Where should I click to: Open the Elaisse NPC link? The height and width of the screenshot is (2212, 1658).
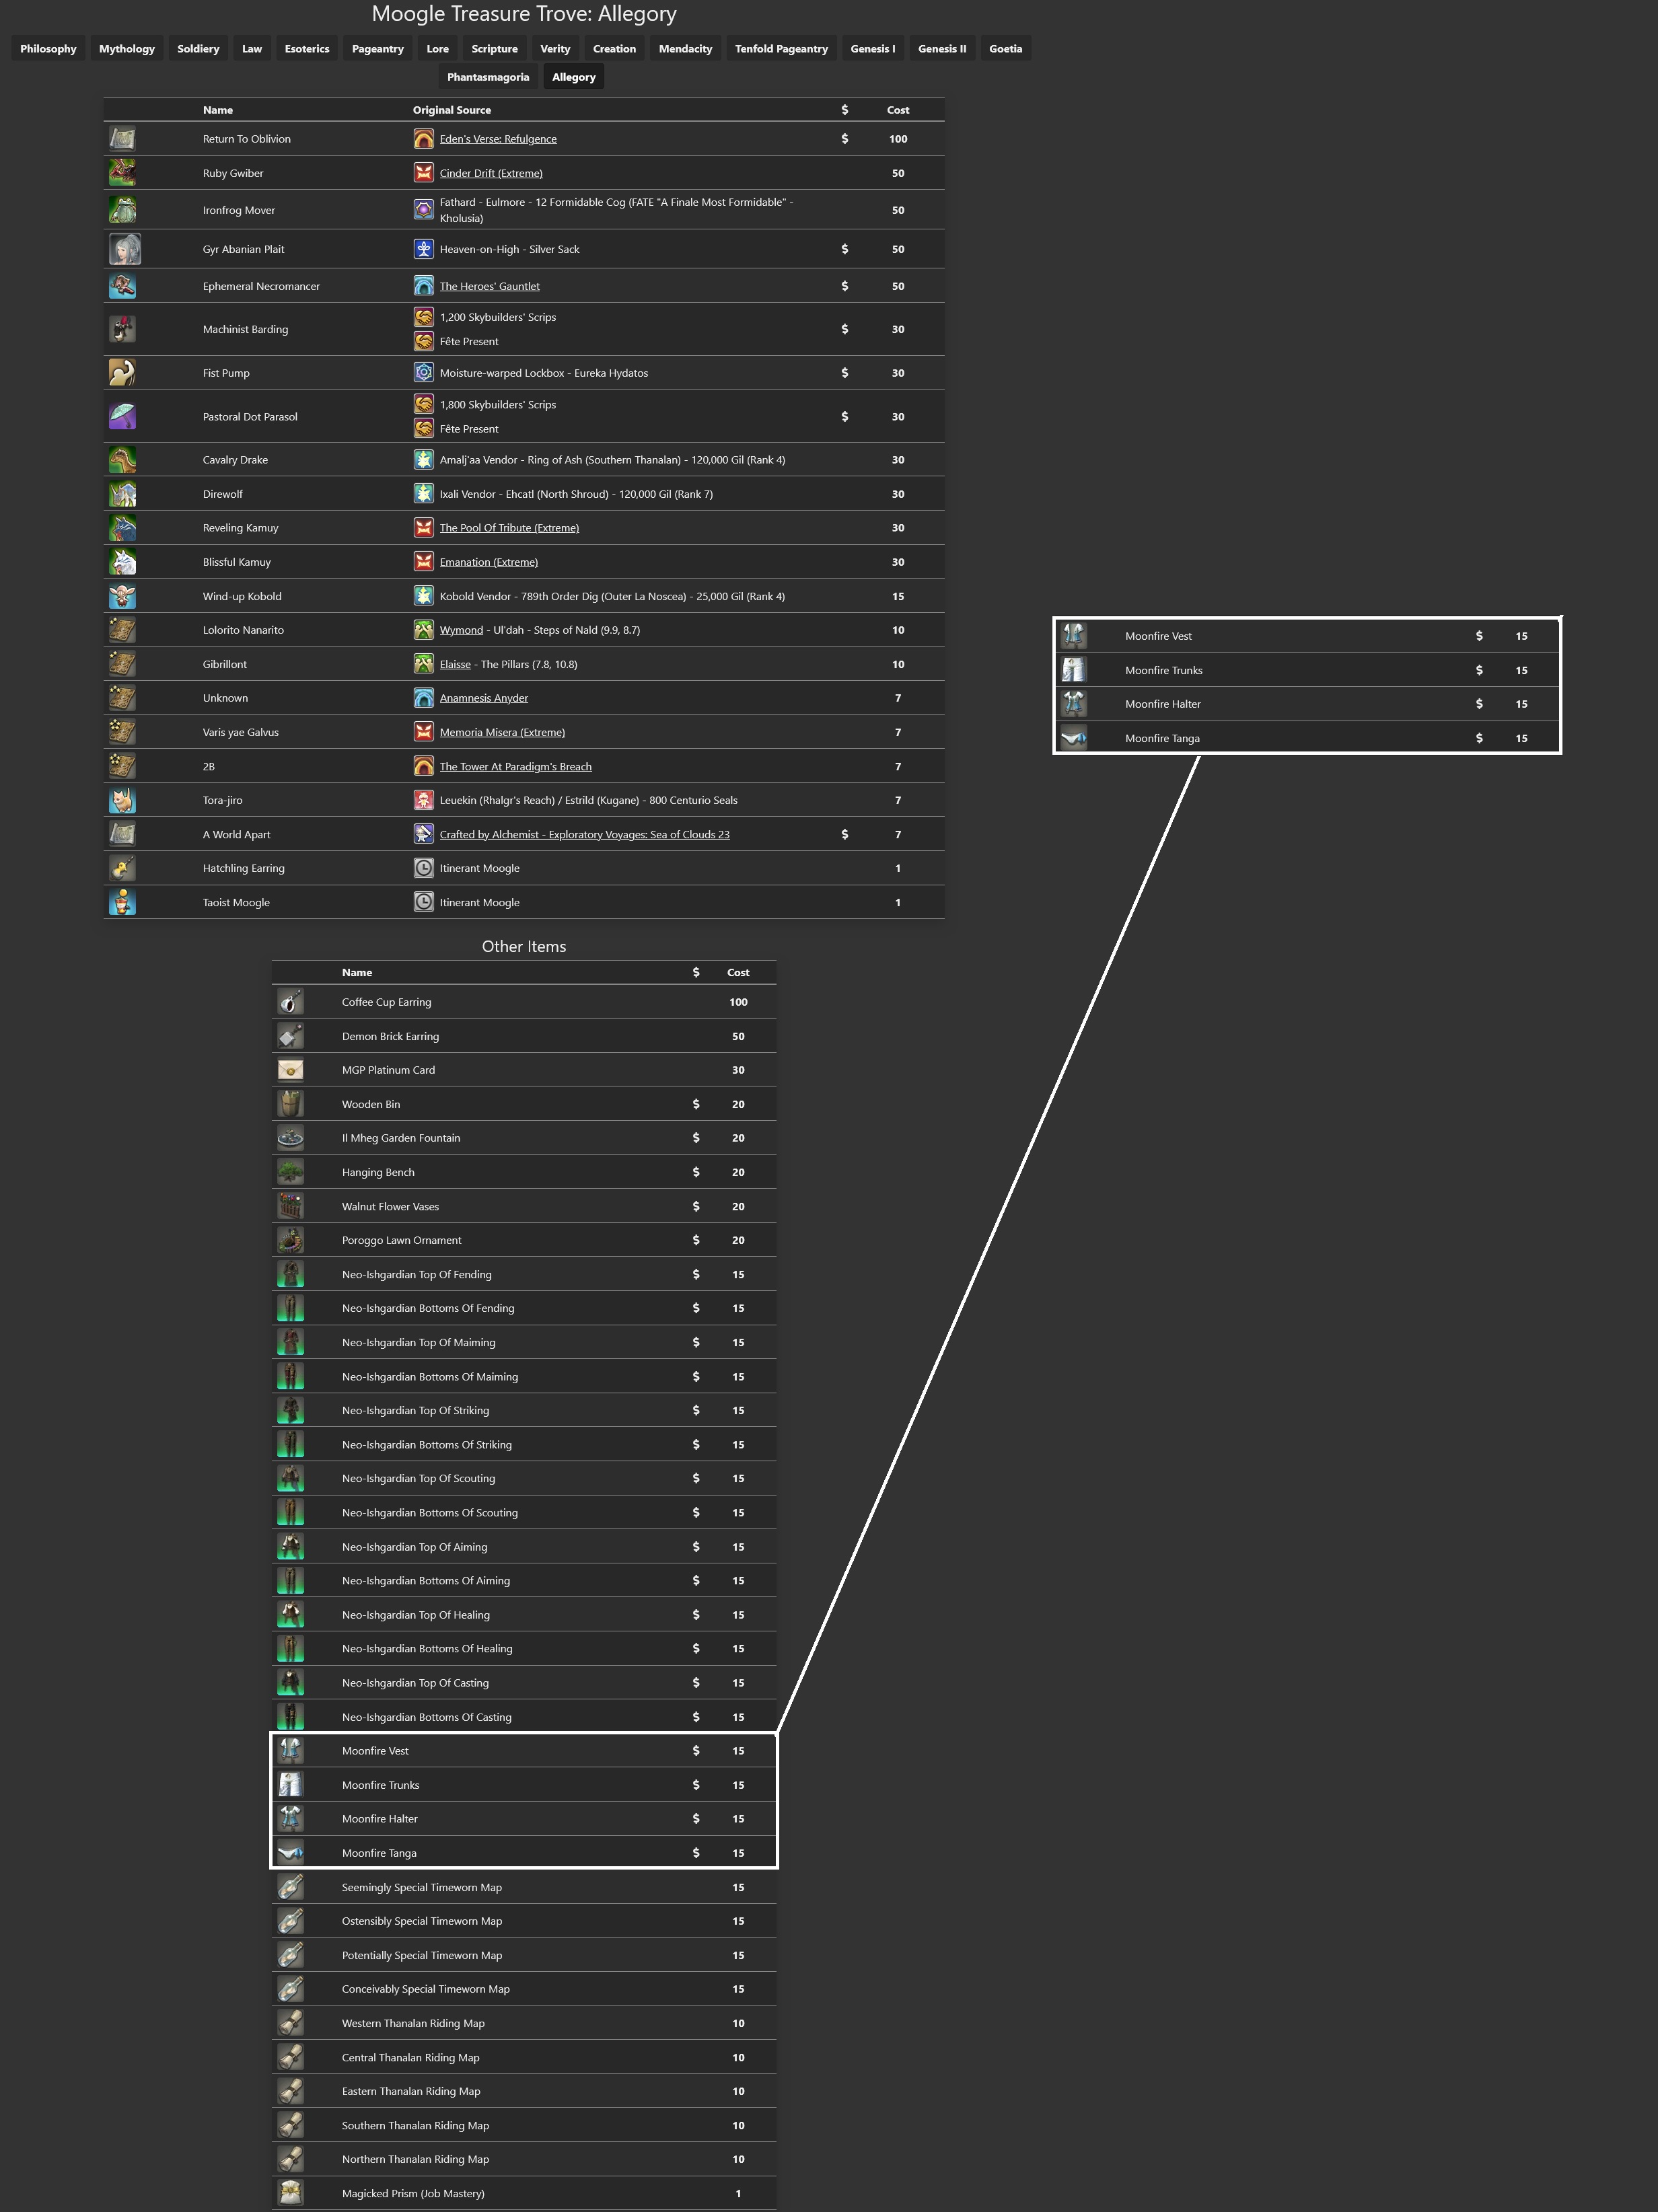point(455,664)
